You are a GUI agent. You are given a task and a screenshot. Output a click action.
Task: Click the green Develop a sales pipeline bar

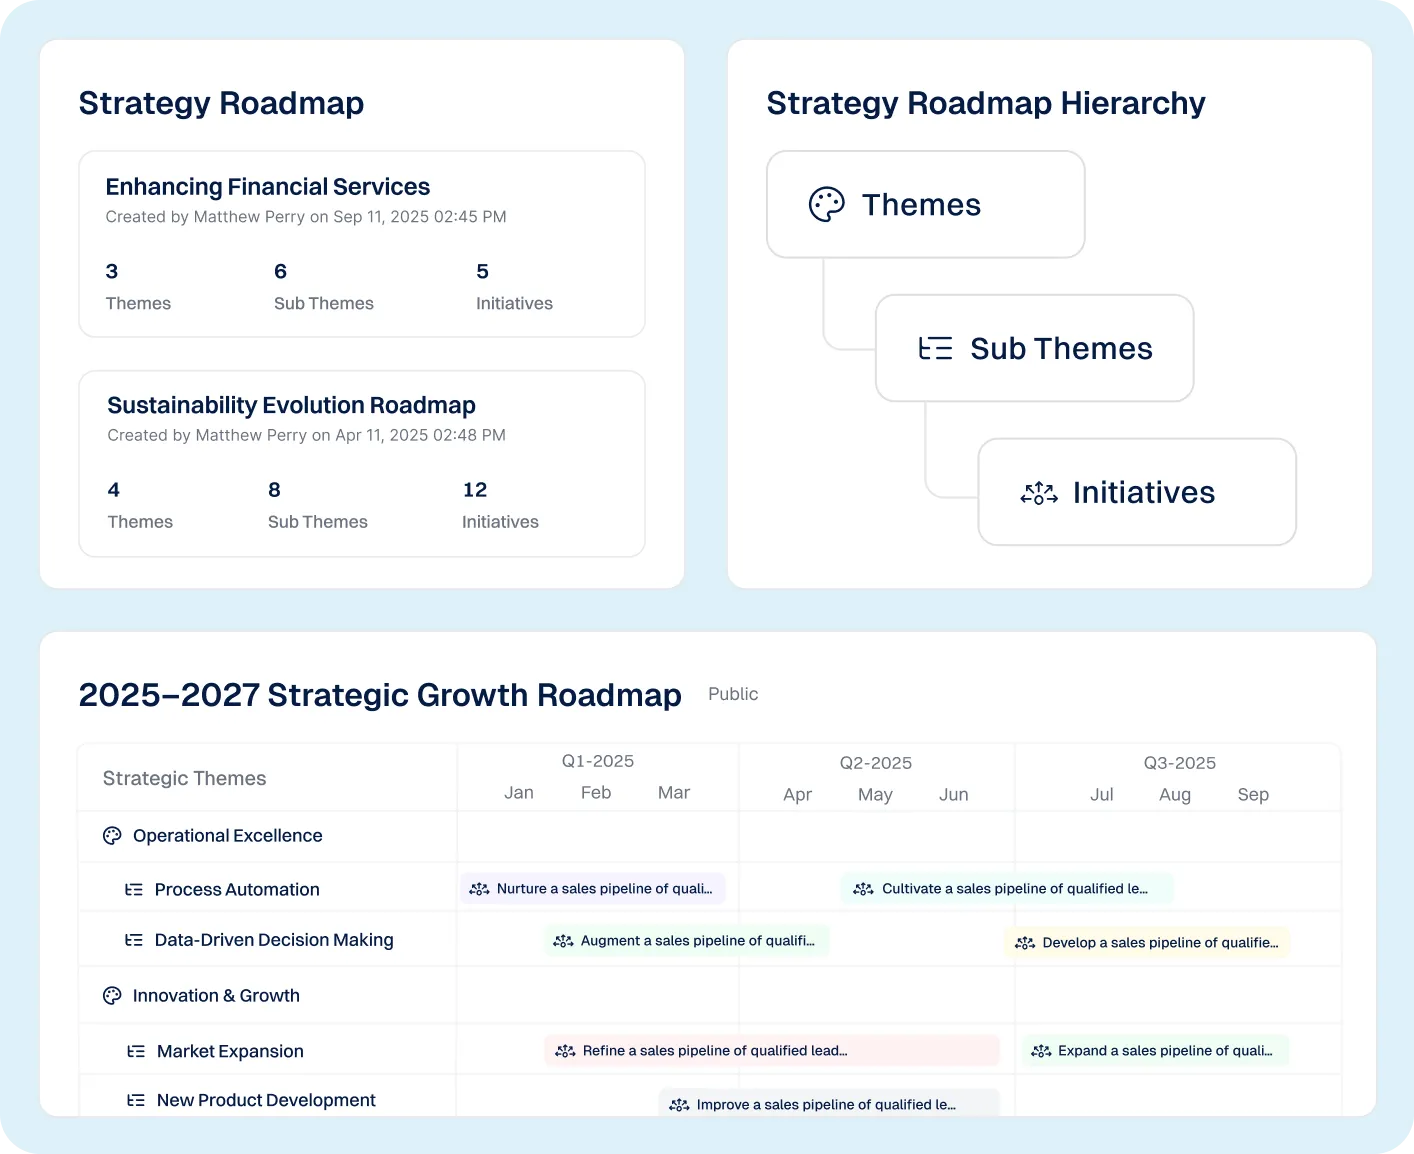click(x=1146, y=942)
